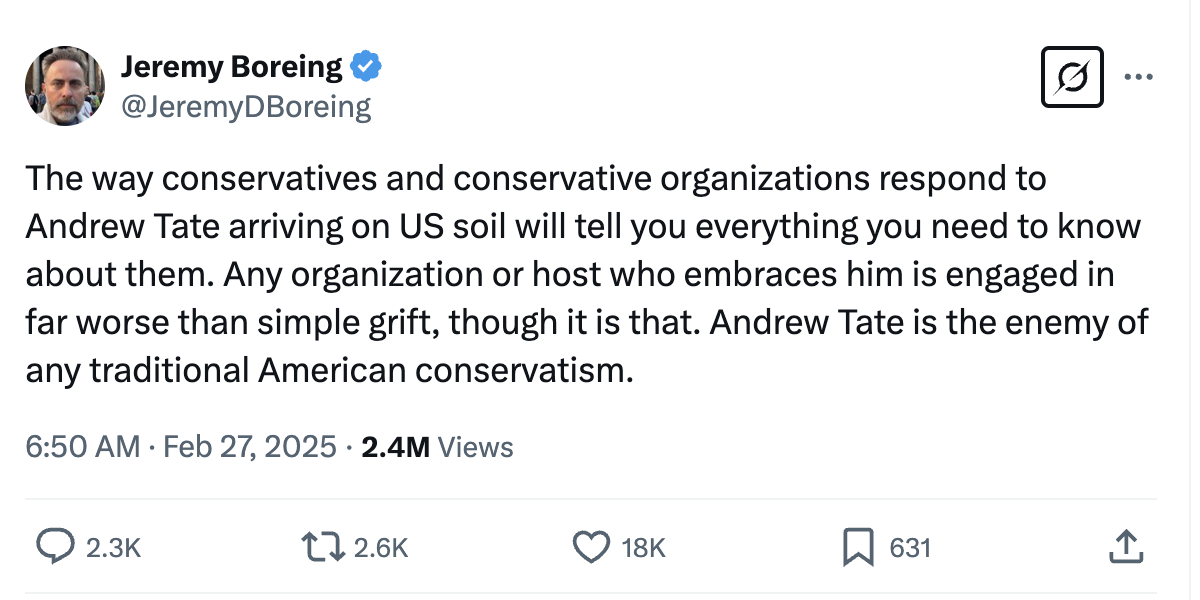The image size is (1200, 600).
Task: Toggle the like heart icon
Action: [590, 547]
